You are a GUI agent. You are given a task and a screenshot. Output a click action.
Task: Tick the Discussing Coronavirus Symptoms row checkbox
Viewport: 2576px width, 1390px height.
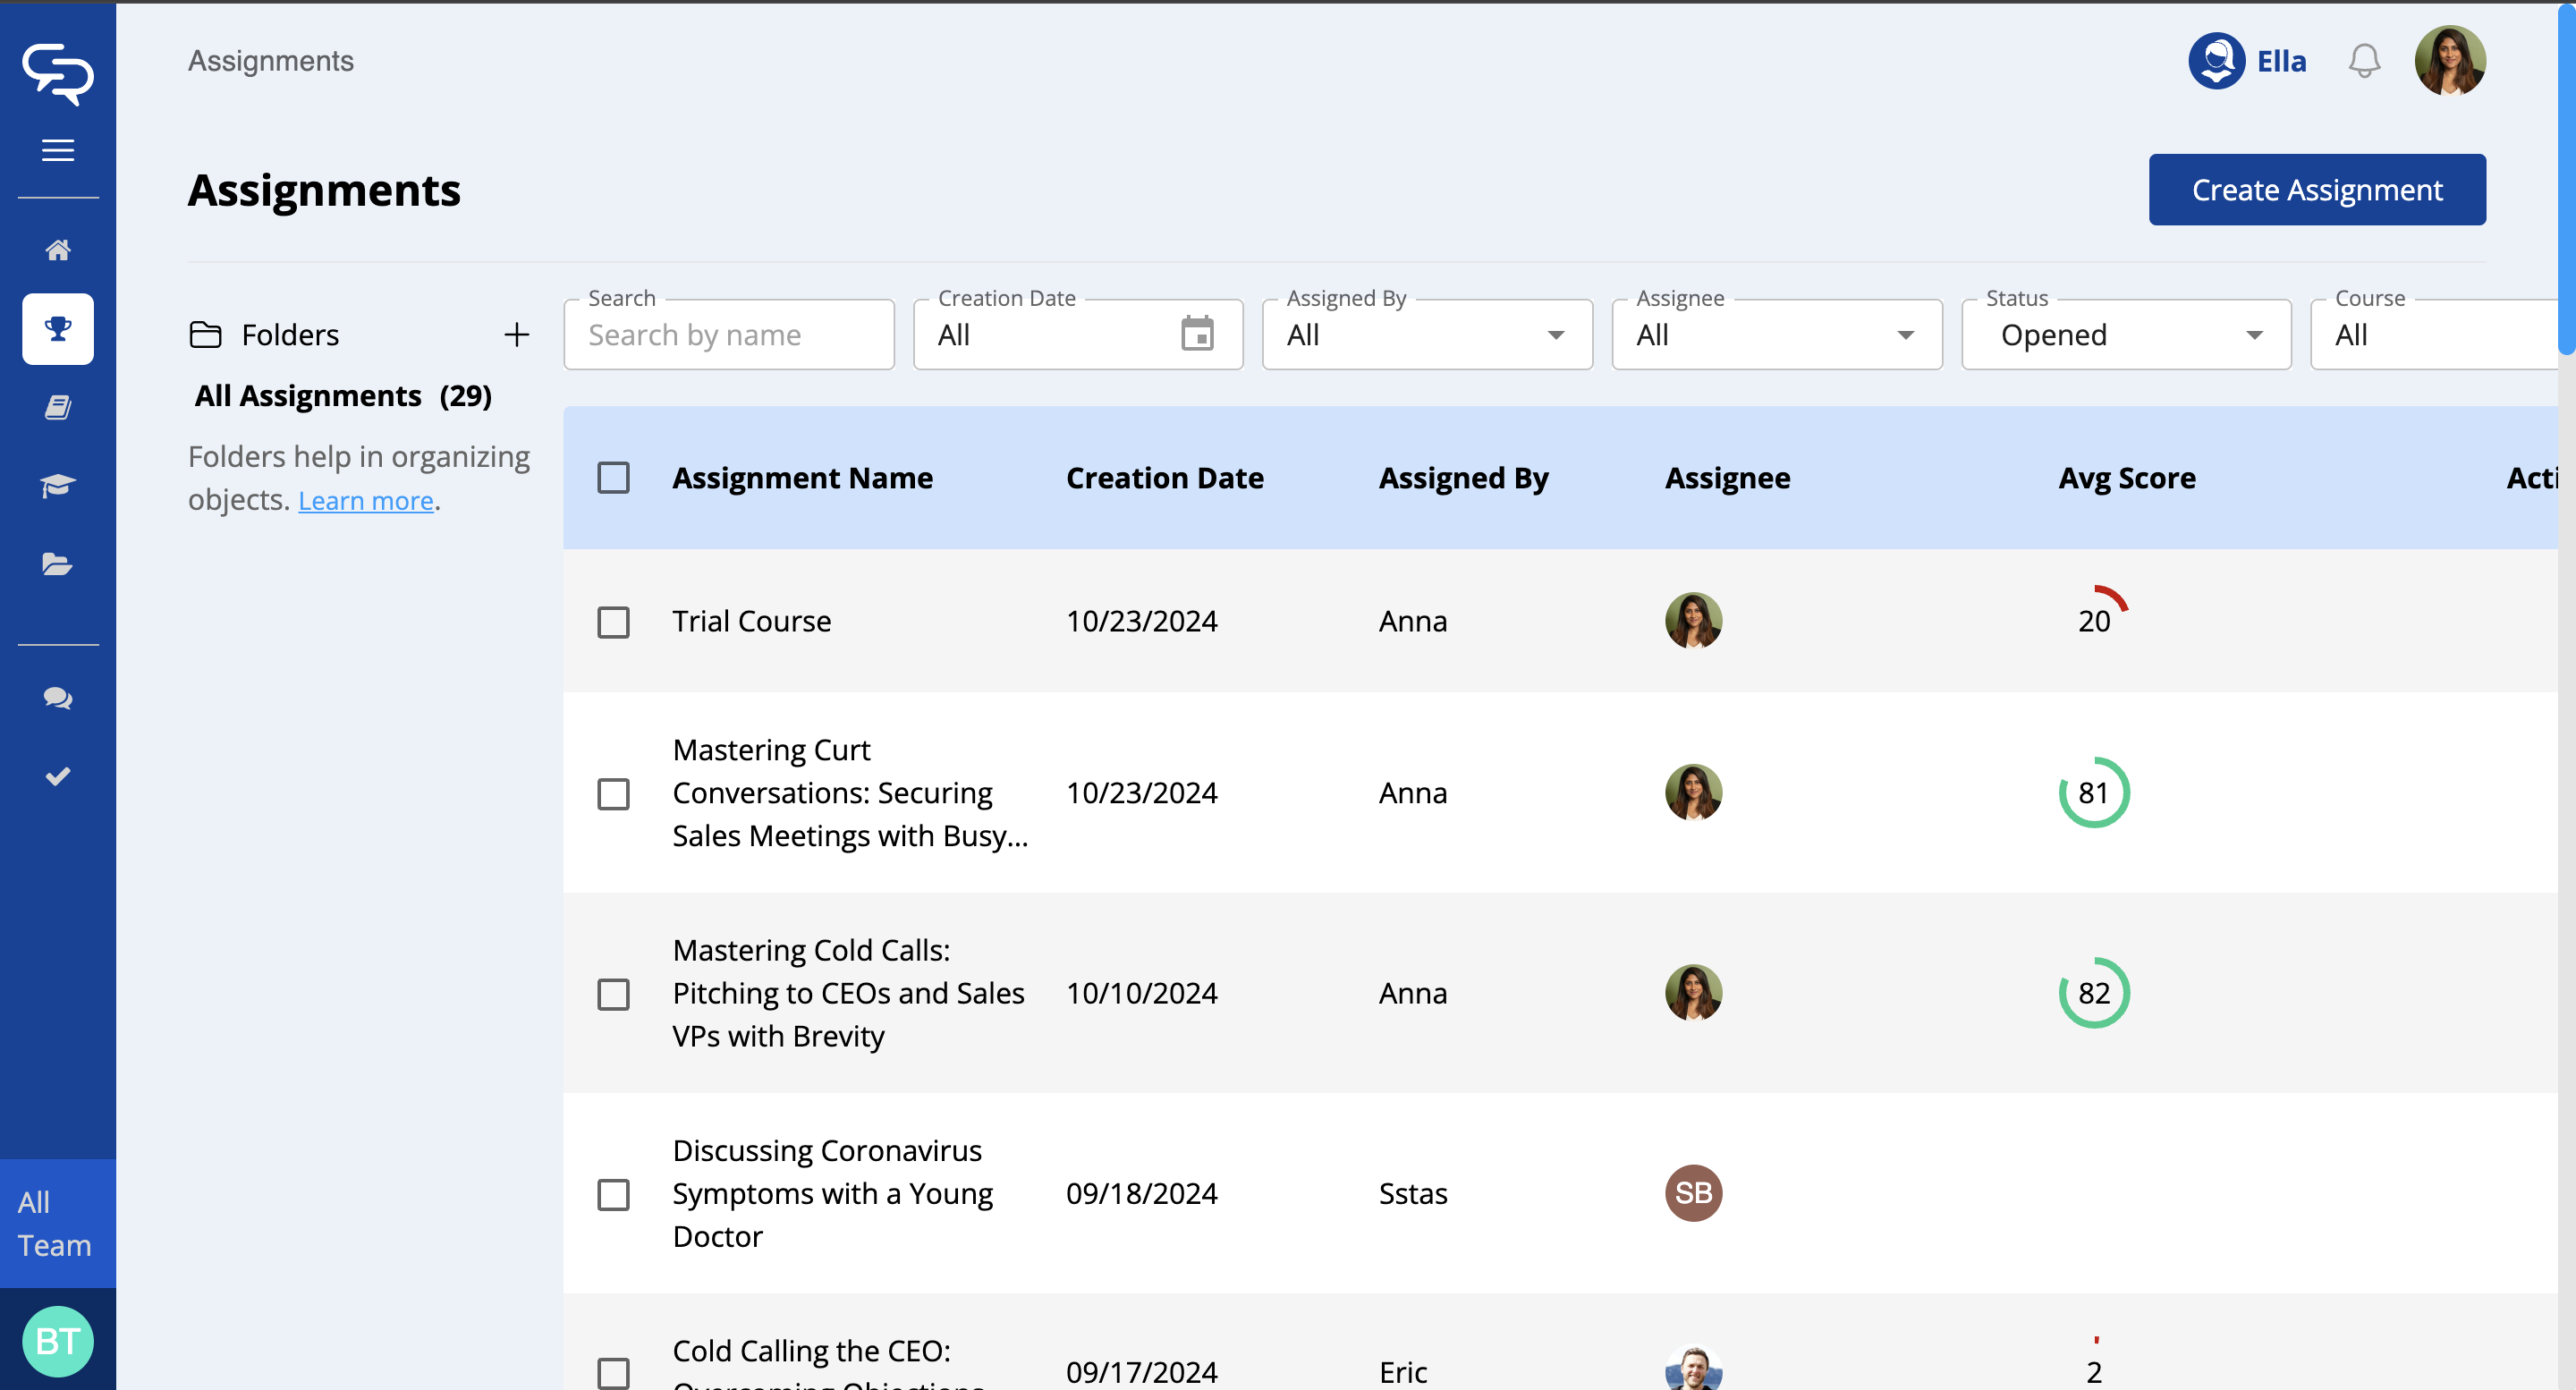point(613,1194)
